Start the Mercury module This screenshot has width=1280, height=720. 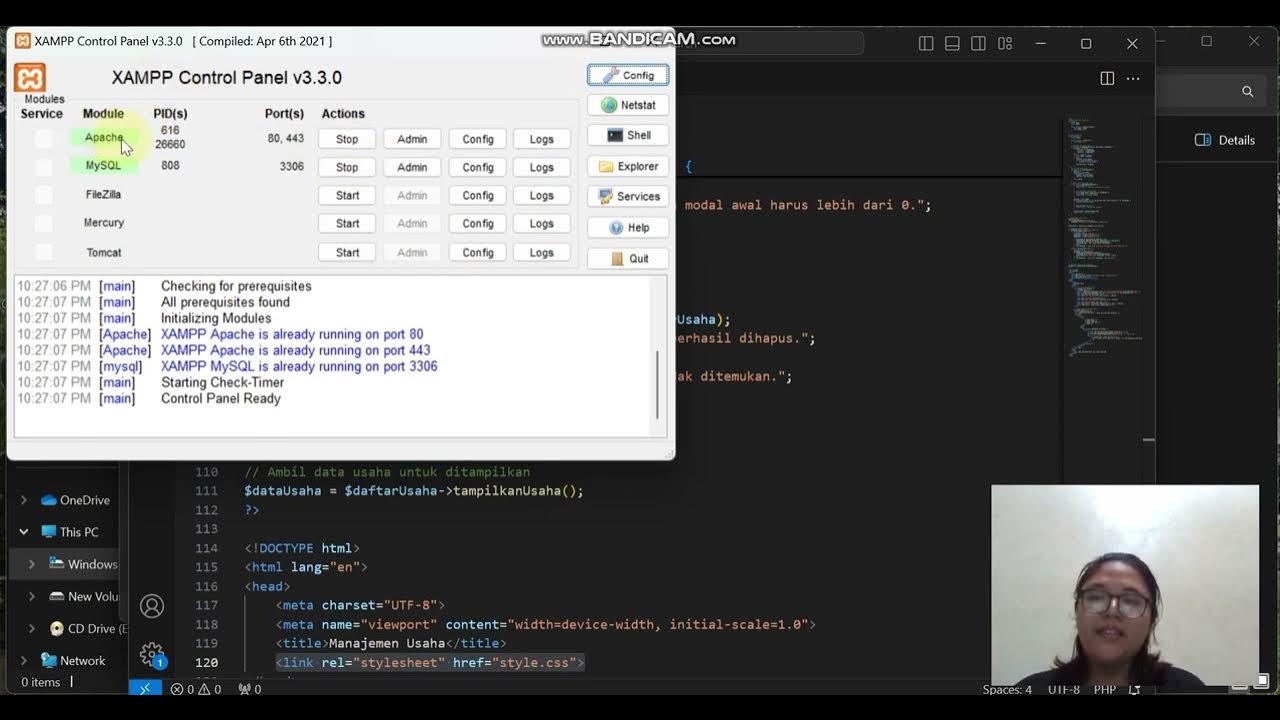(347, 223)
